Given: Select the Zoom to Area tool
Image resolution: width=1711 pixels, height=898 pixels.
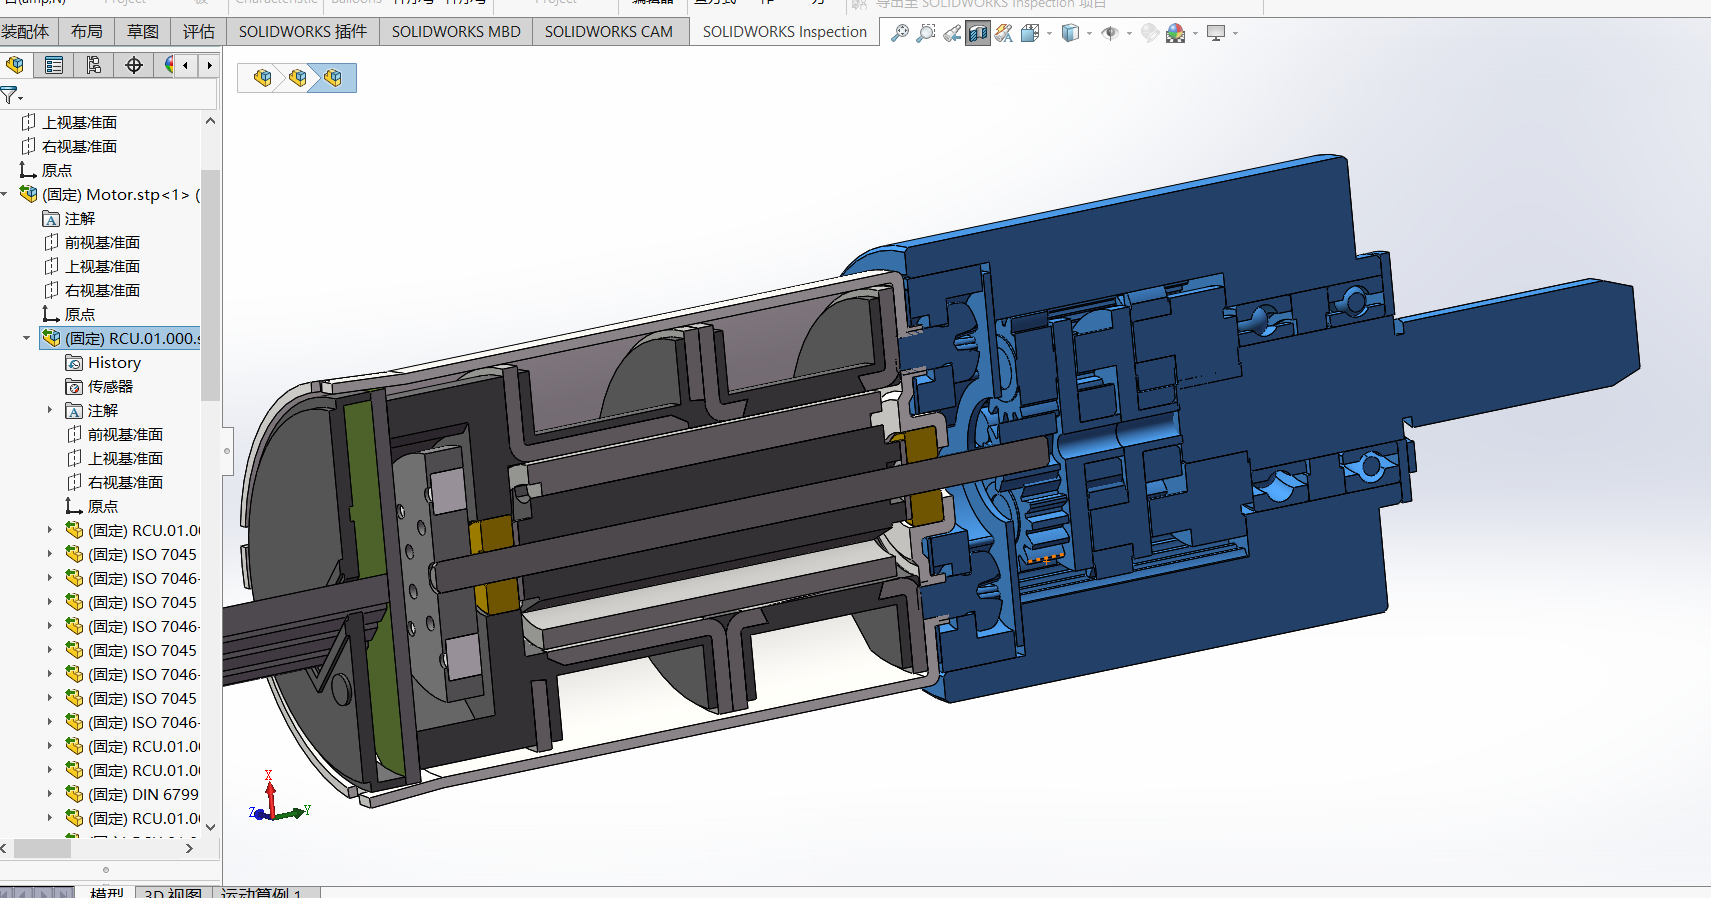Looking at the screenshot, I should [926, 33].
